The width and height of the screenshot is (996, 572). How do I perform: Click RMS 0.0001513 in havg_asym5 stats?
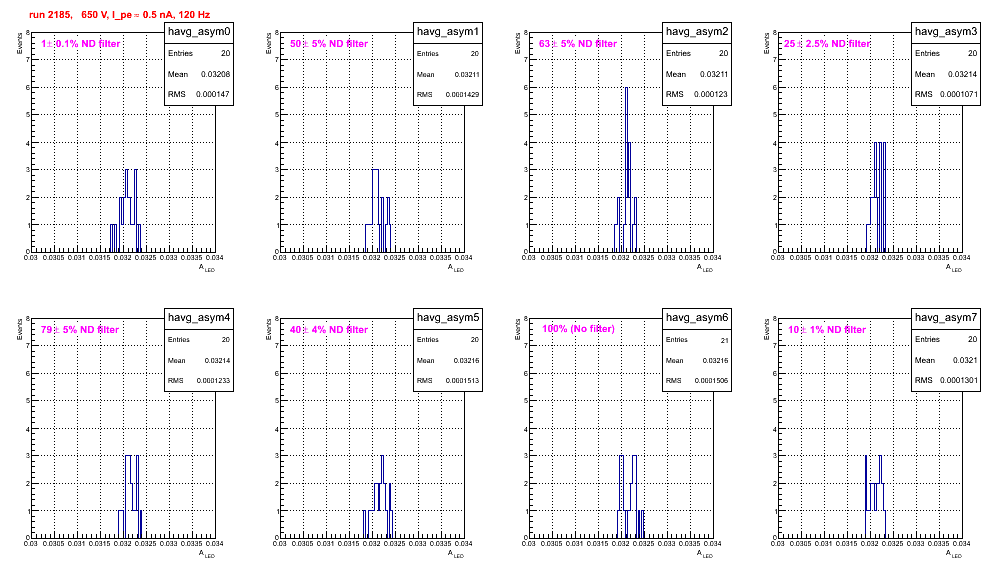[448, 381]
